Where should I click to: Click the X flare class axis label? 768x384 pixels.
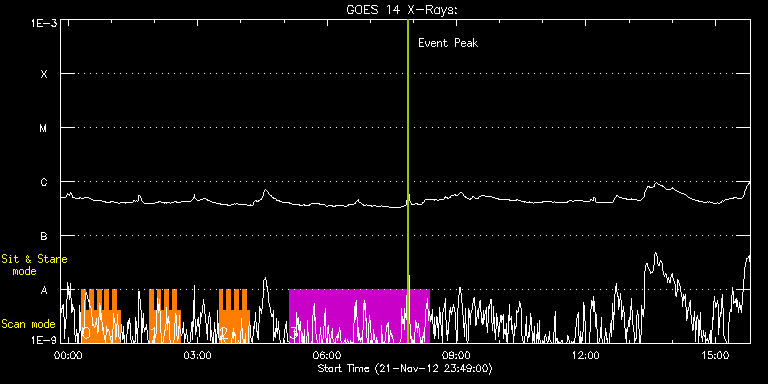[44, 74]
